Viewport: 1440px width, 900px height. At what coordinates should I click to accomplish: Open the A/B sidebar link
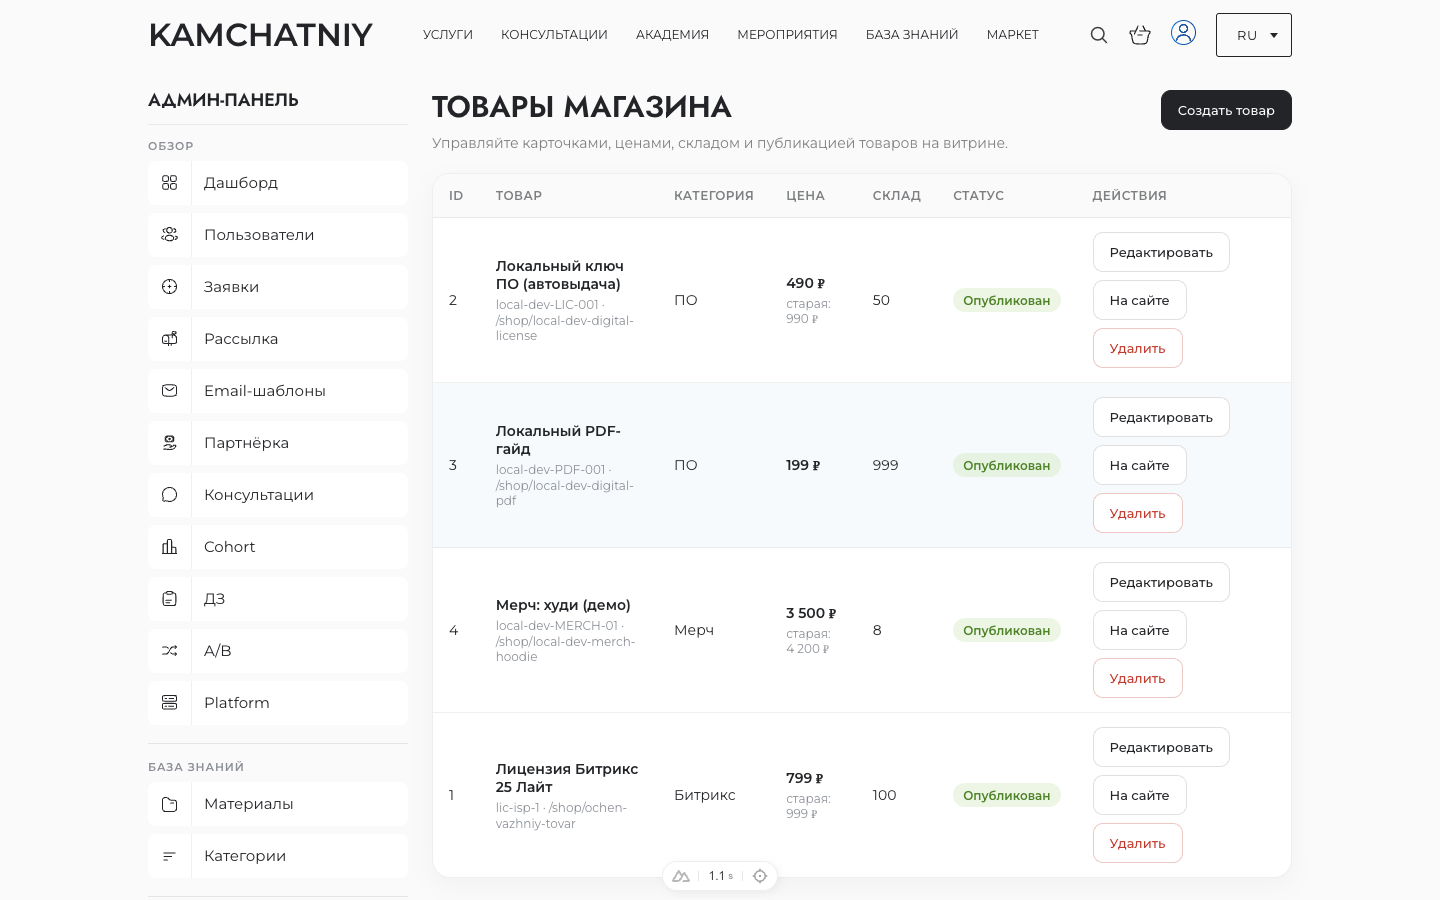tap(278, 651)
